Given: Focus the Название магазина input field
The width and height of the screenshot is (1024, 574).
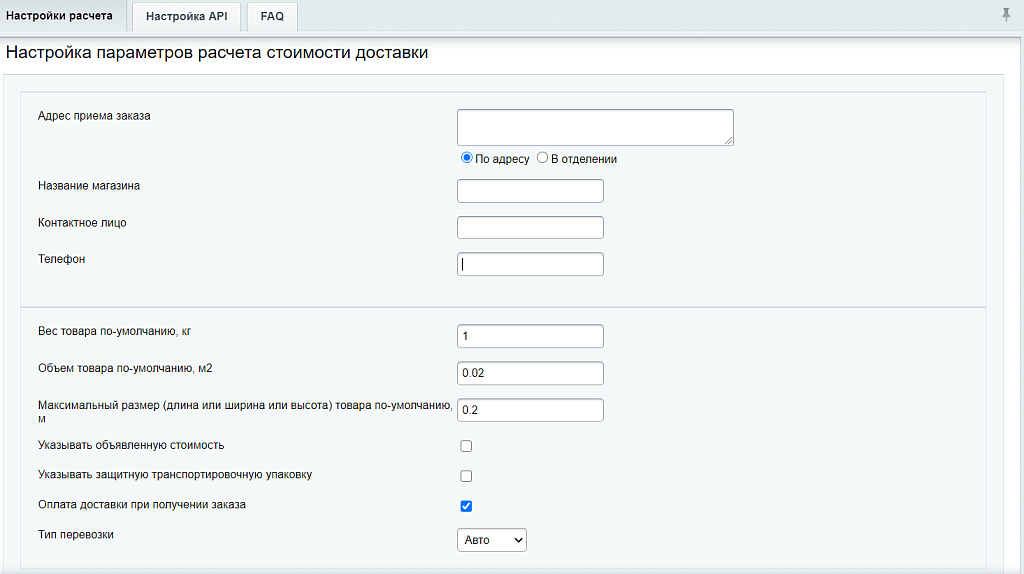Looking at the screenshot, I should [x=530, y=191].
